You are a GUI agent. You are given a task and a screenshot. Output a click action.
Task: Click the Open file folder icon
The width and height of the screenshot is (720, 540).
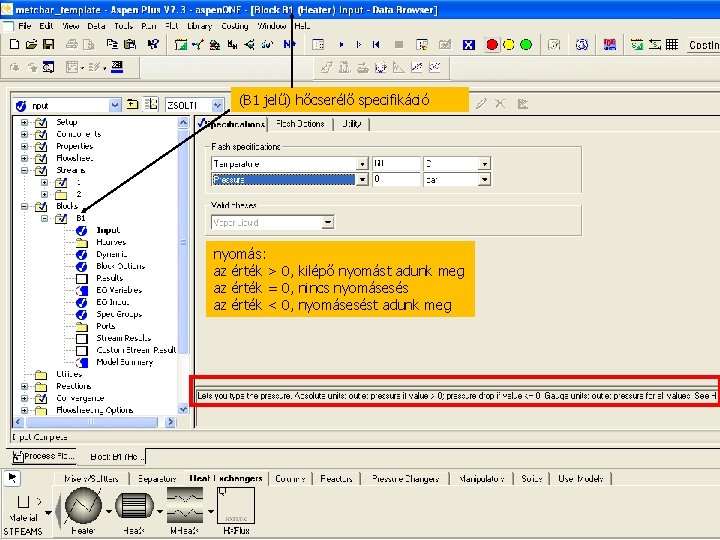tap(31, 44)
